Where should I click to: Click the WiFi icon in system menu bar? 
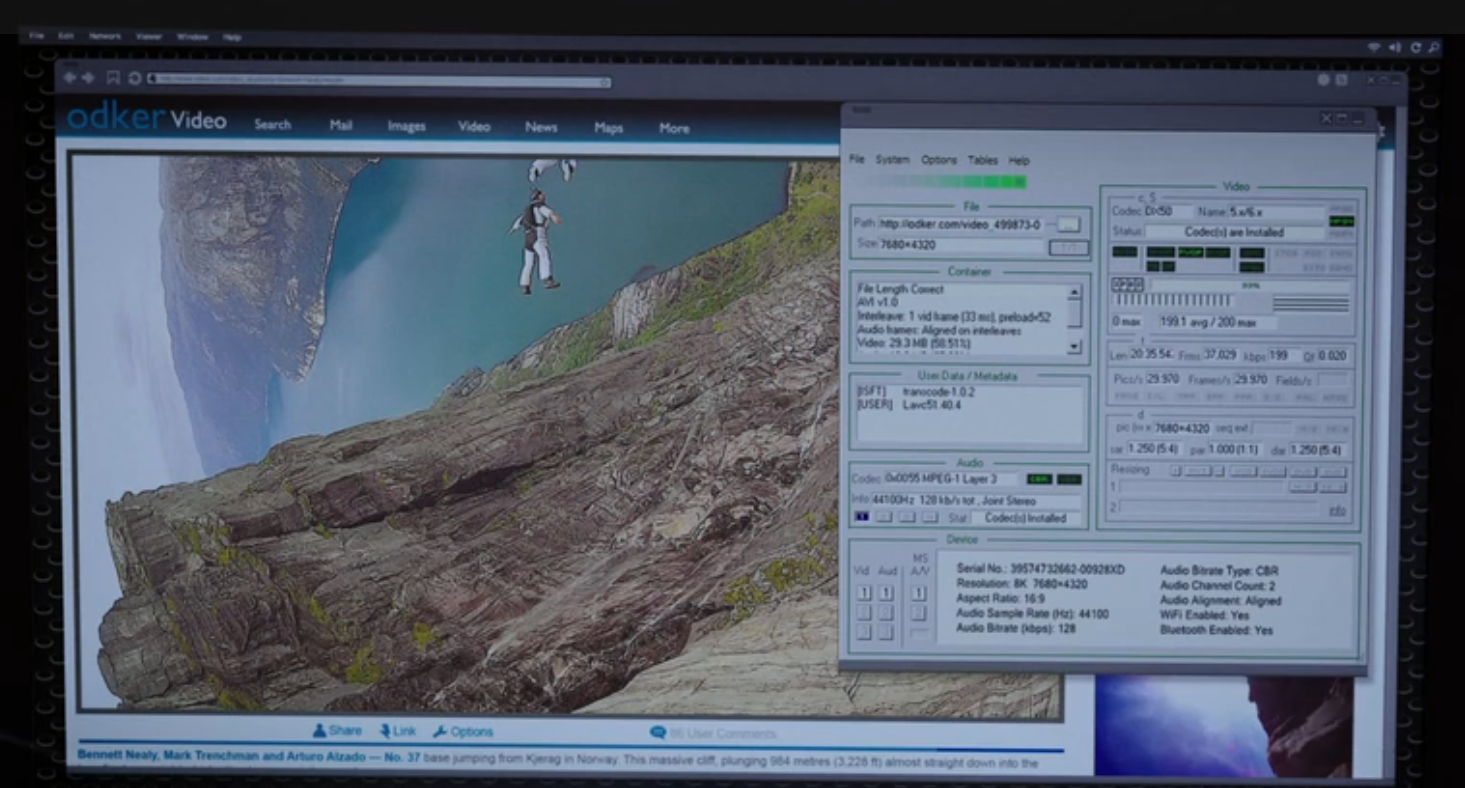click(x=1376, y=47)
